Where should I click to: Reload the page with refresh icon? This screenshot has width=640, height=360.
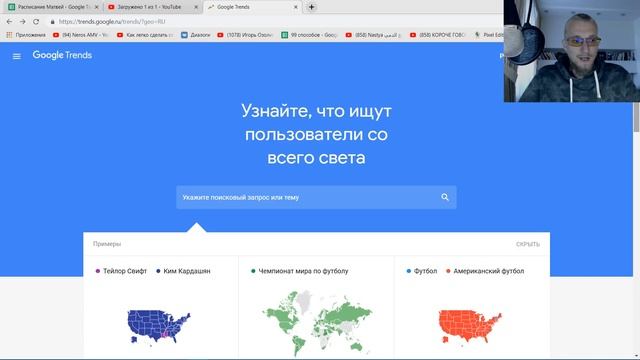[36, 22]
